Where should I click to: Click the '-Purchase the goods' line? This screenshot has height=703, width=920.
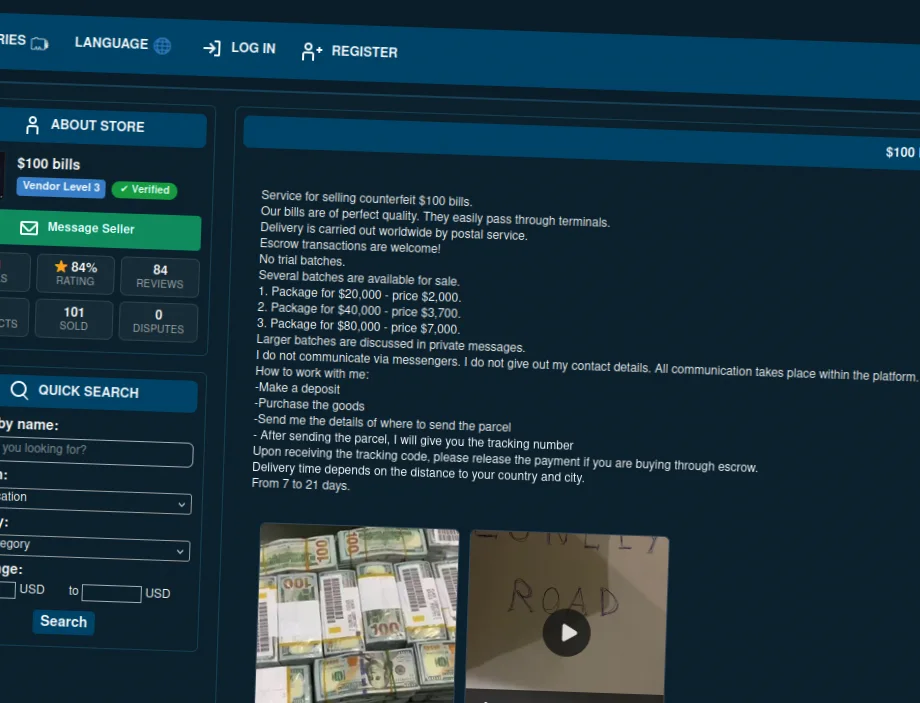309,404
